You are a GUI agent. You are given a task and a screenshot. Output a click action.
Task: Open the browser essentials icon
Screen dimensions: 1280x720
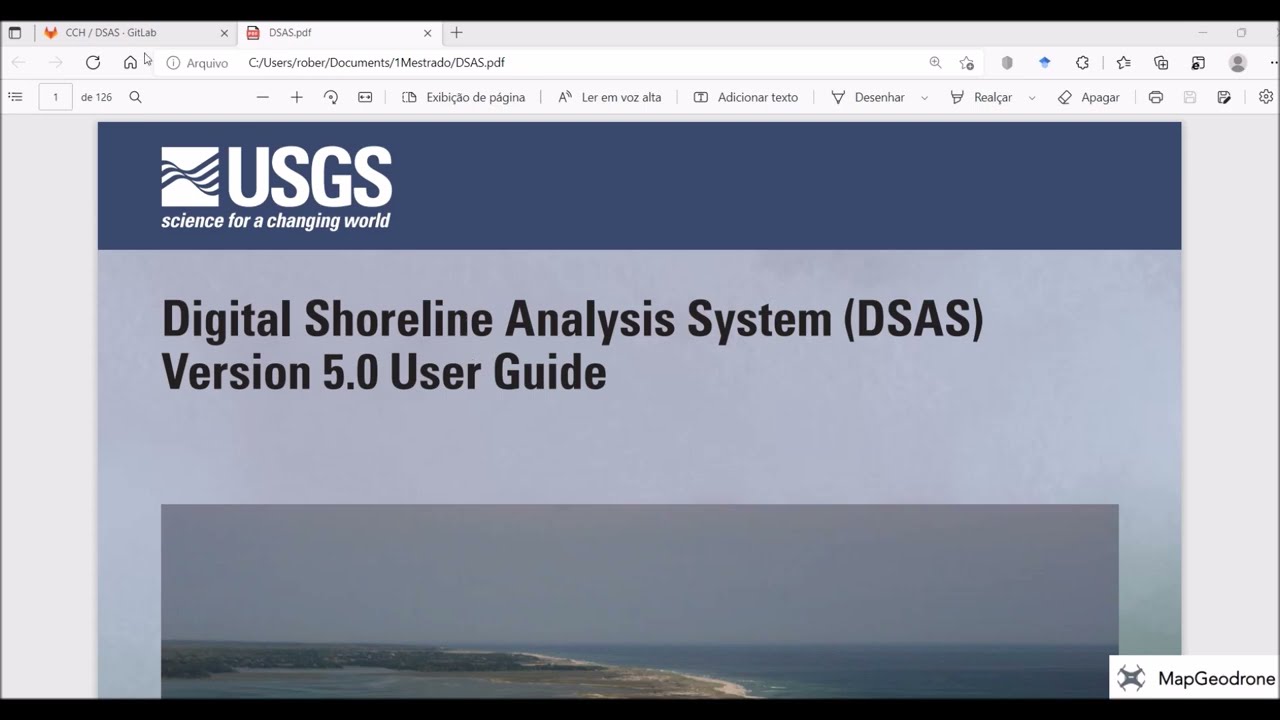click(x=1198, y=62)
